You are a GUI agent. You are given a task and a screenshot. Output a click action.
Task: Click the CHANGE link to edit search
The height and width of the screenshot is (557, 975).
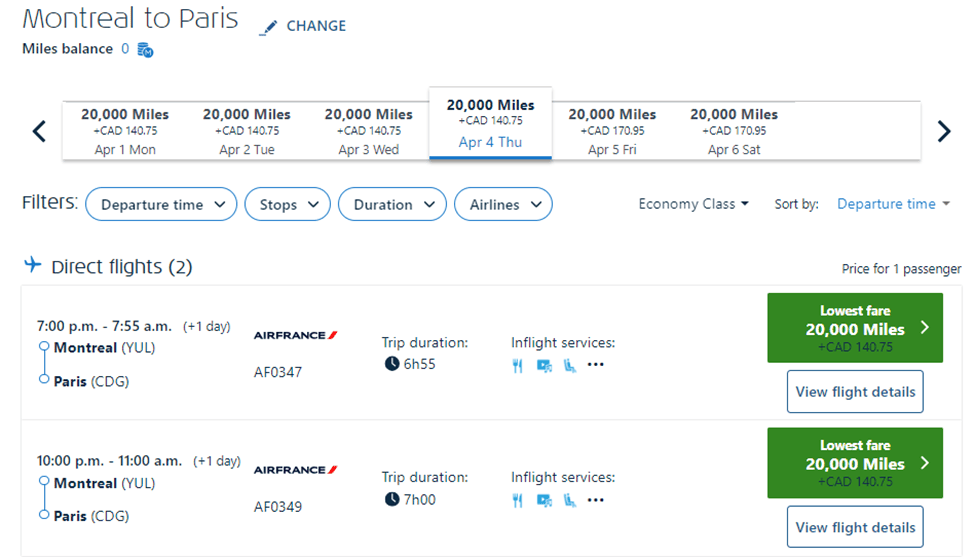(304, 27)
